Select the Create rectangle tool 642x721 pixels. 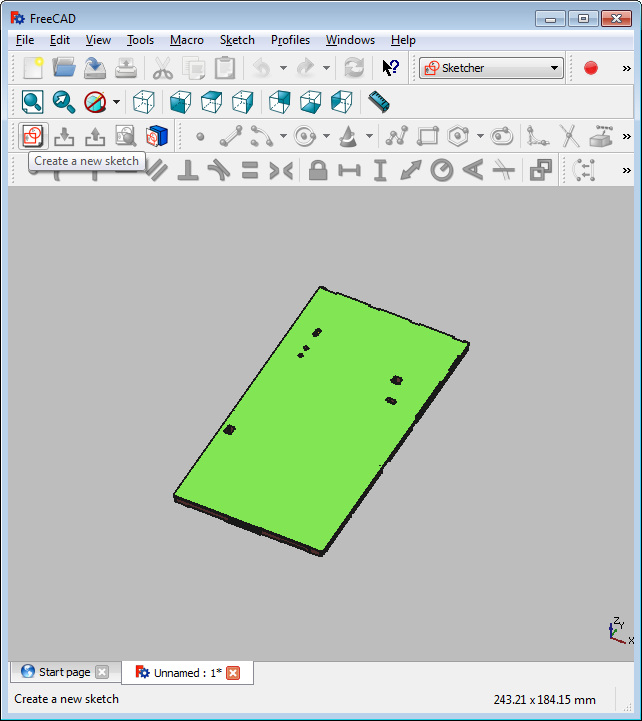point(427,136)
